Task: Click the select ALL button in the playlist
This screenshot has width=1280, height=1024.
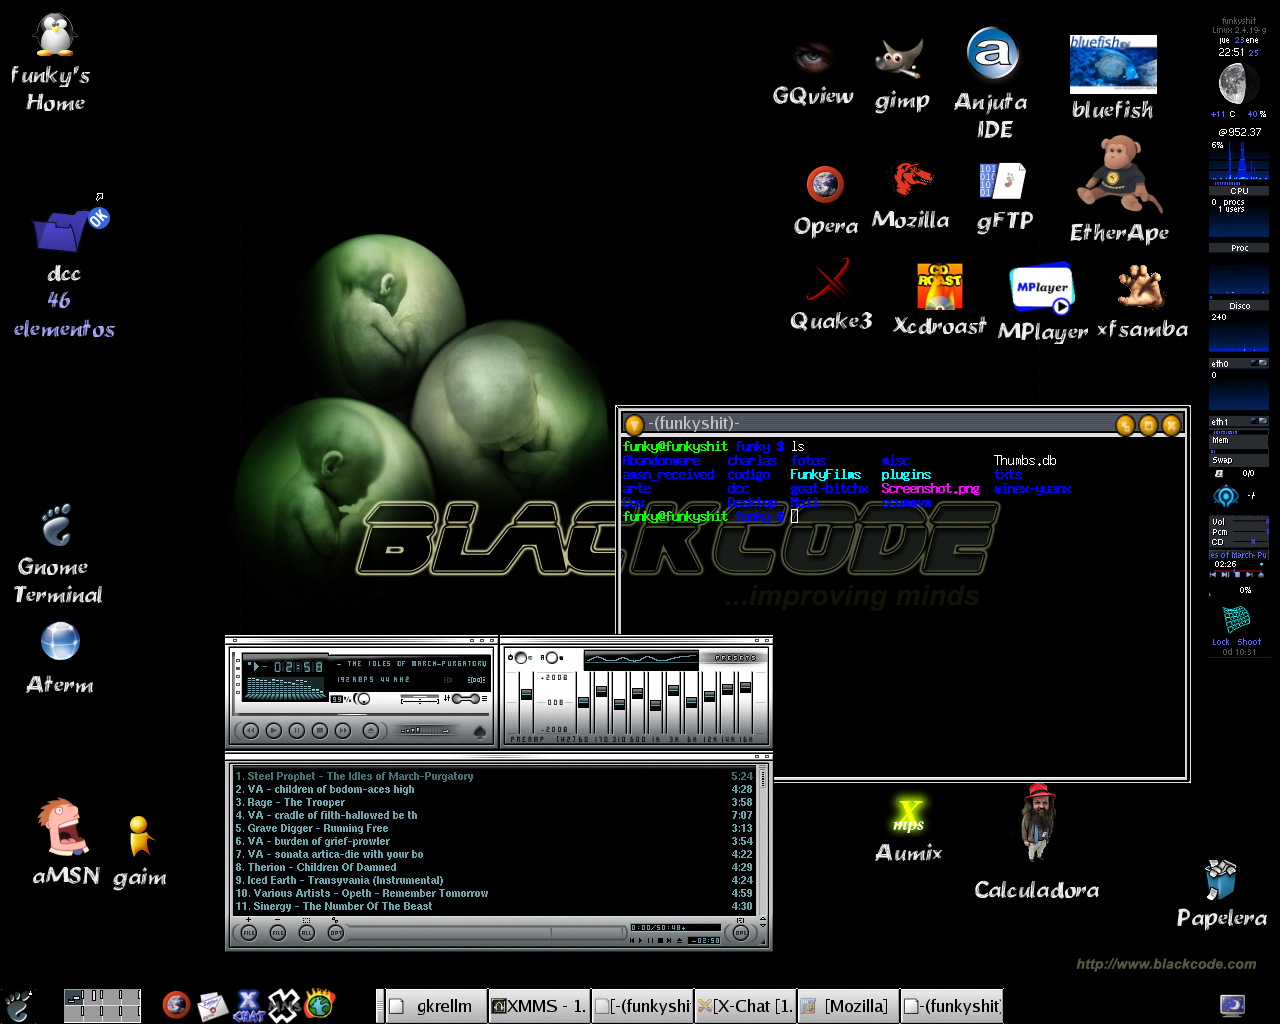Action: pos(307,933)
